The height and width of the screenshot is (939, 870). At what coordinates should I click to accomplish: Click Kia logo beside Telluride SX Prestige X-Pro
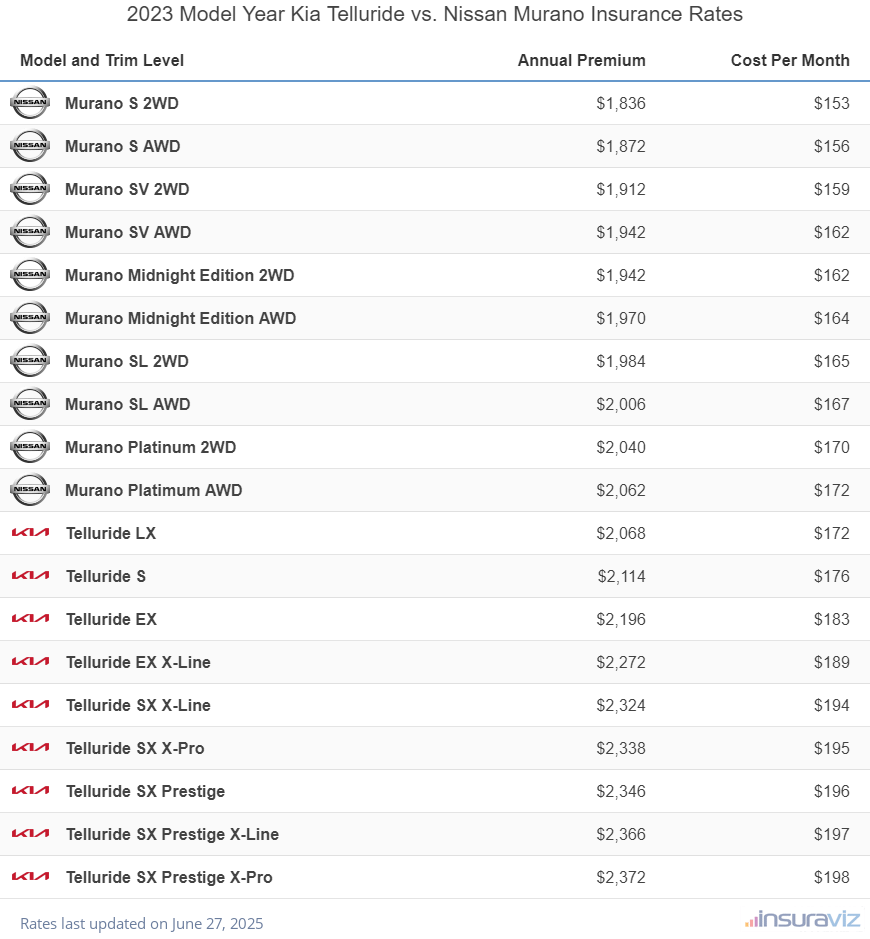(31, 877)
